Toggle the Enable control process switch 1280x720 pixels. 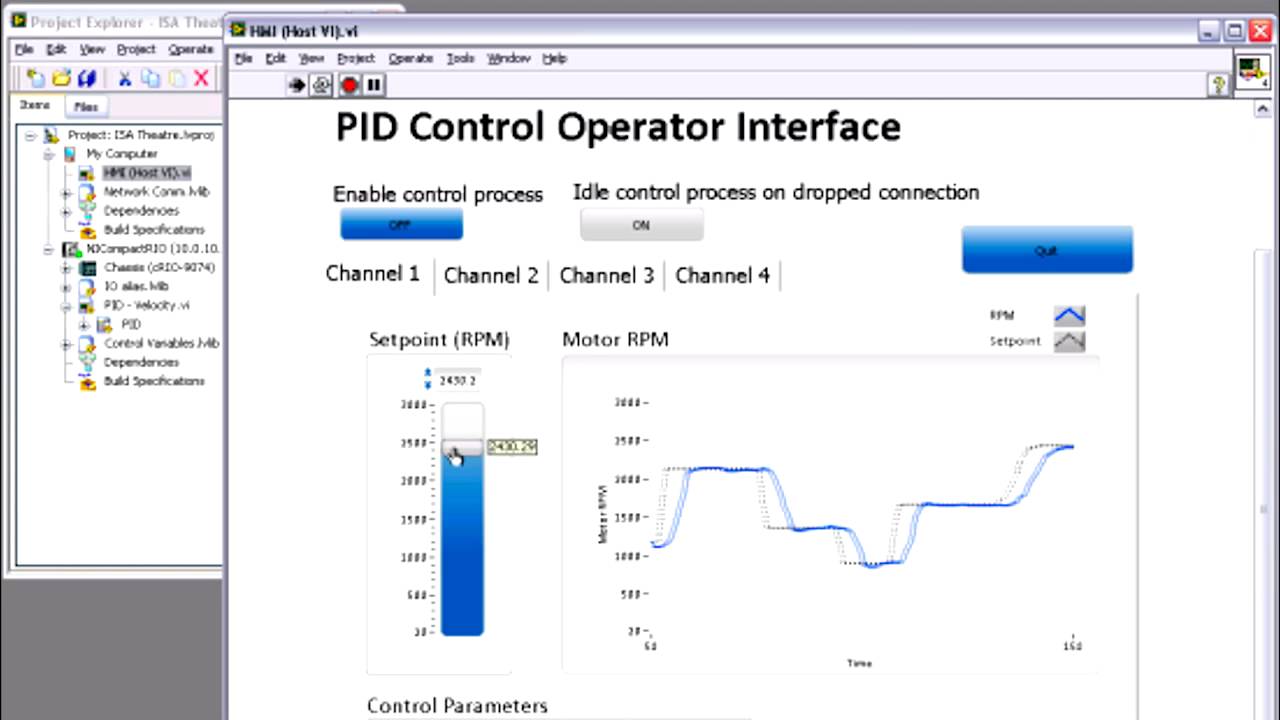[401, 225]
